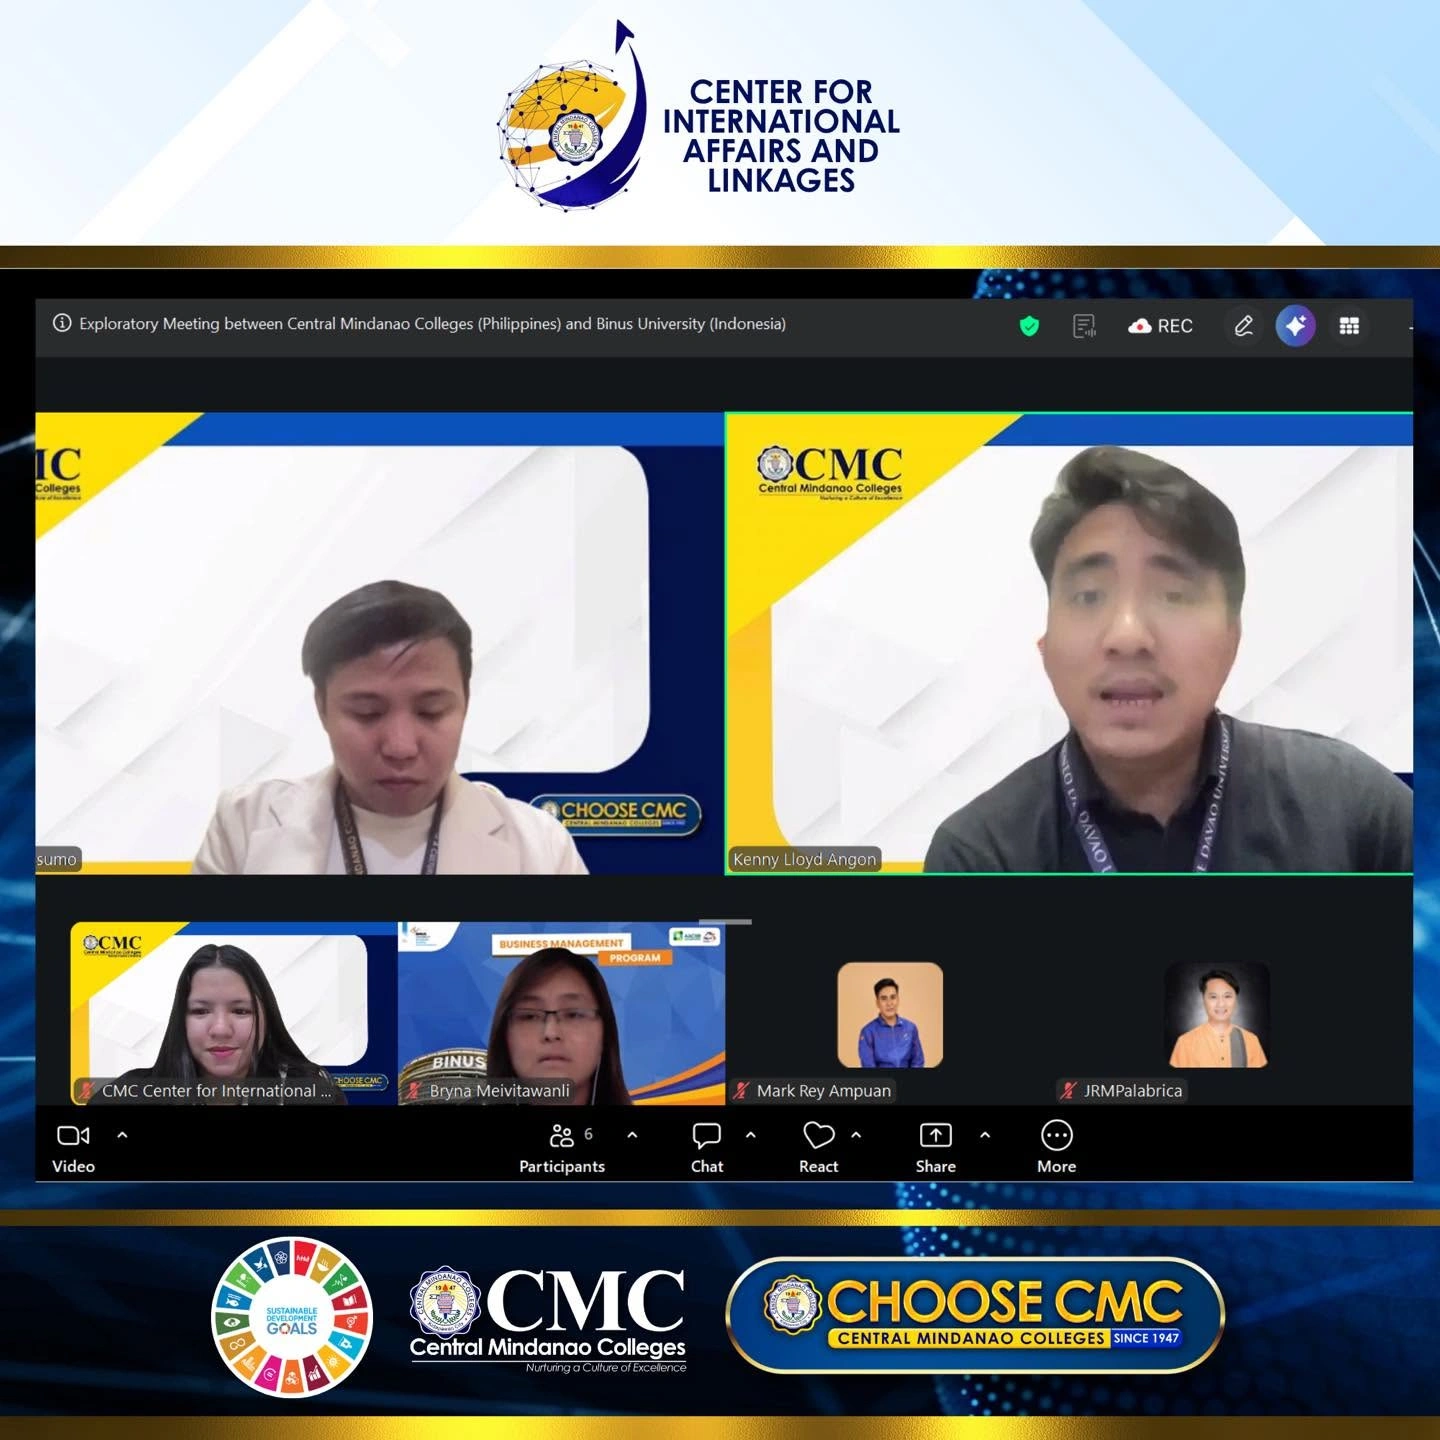Image resolution: width=1440 pixels, height=1440 pixels.
Task: Select the sumo participant video tile
Action: point(380,643)
